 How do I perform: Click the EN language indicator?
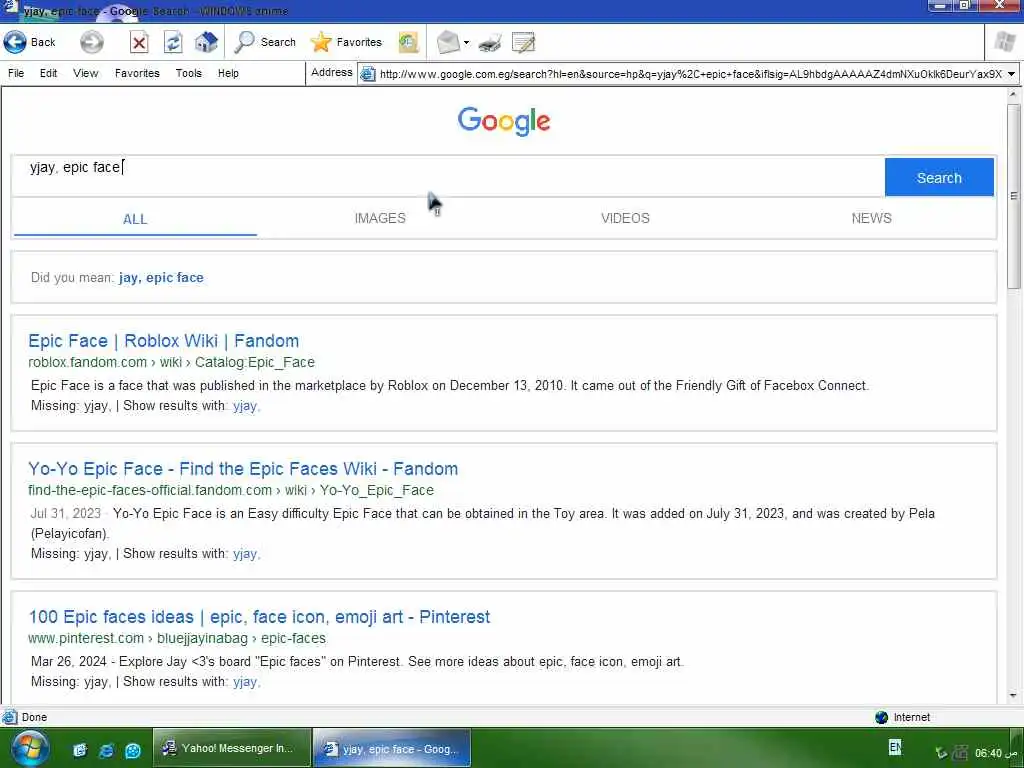pyautogui.click(x=895, y=746)
